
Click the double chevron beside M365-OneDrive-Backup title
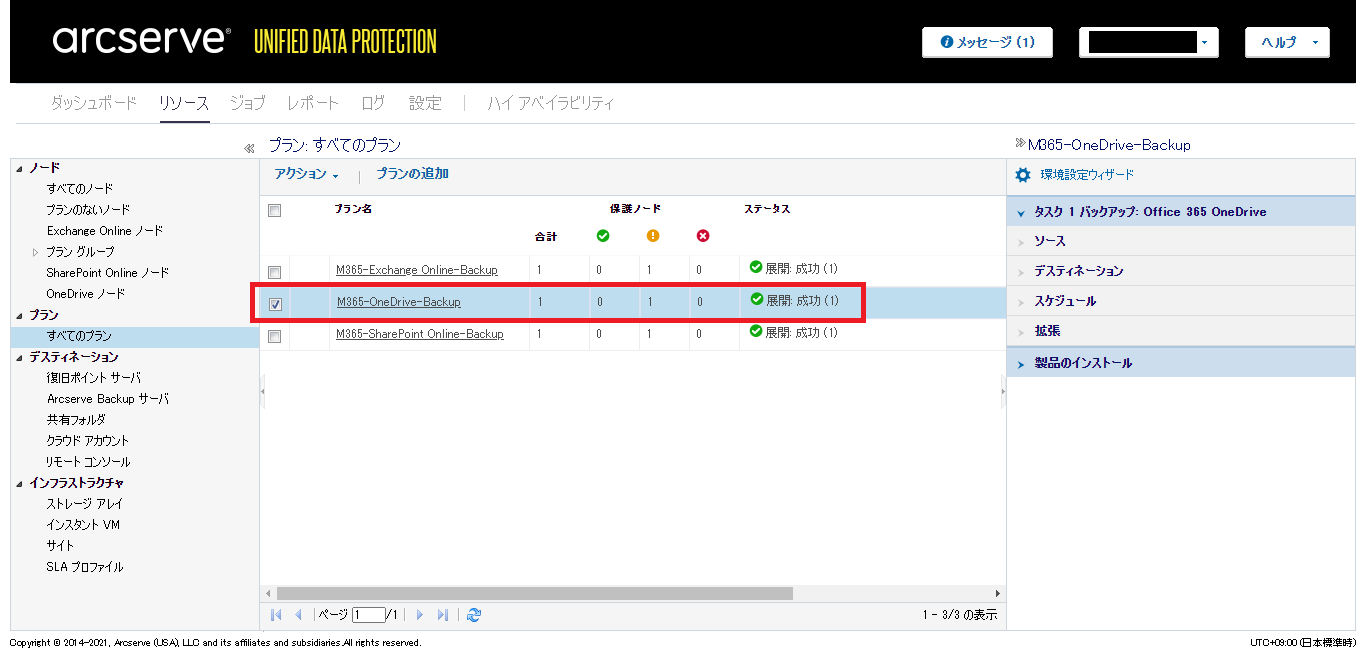click(x=1020, y=143)
